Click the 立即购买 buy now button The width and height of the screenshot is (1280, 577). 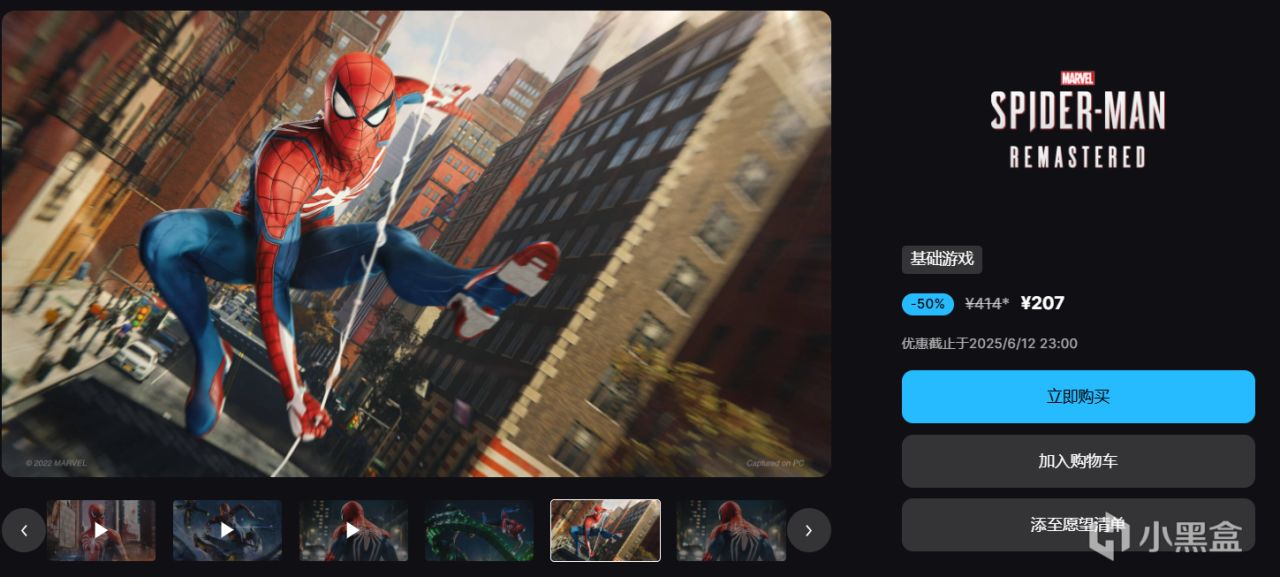pos(1078,397)
